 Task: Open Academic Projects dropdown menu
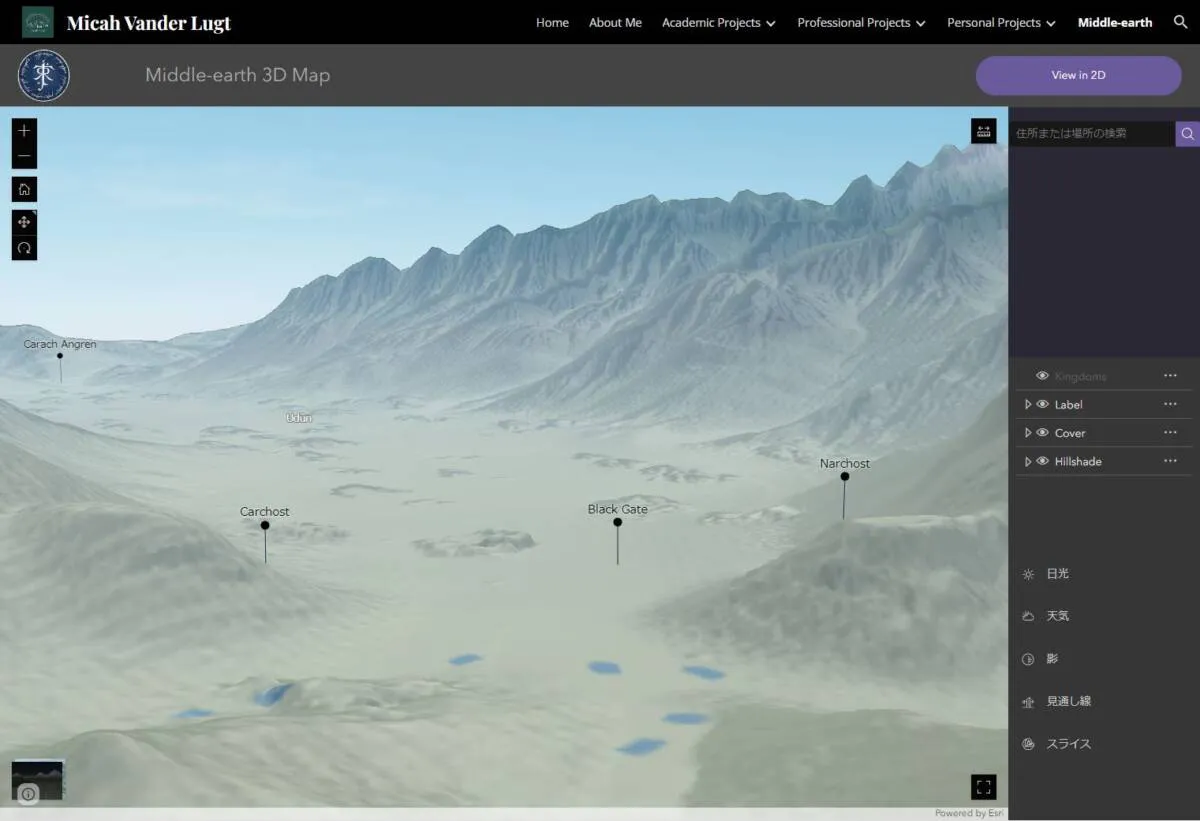[x=718, y=22]
